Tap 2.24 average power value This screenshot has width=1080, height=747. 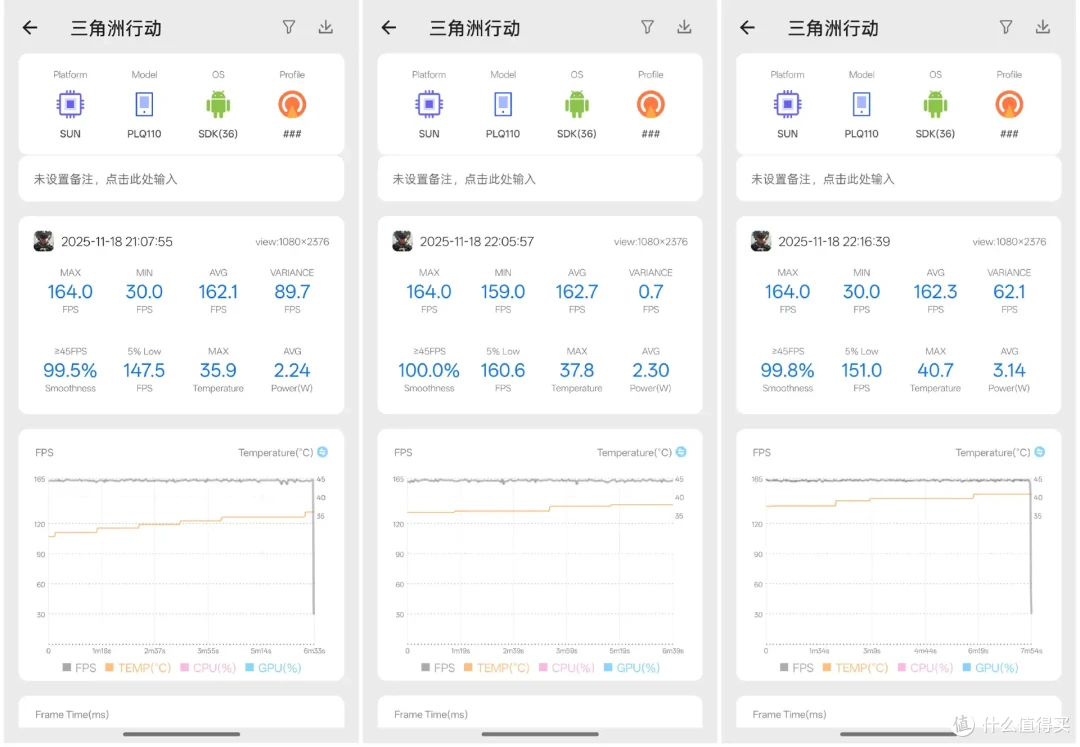point(292,370)
